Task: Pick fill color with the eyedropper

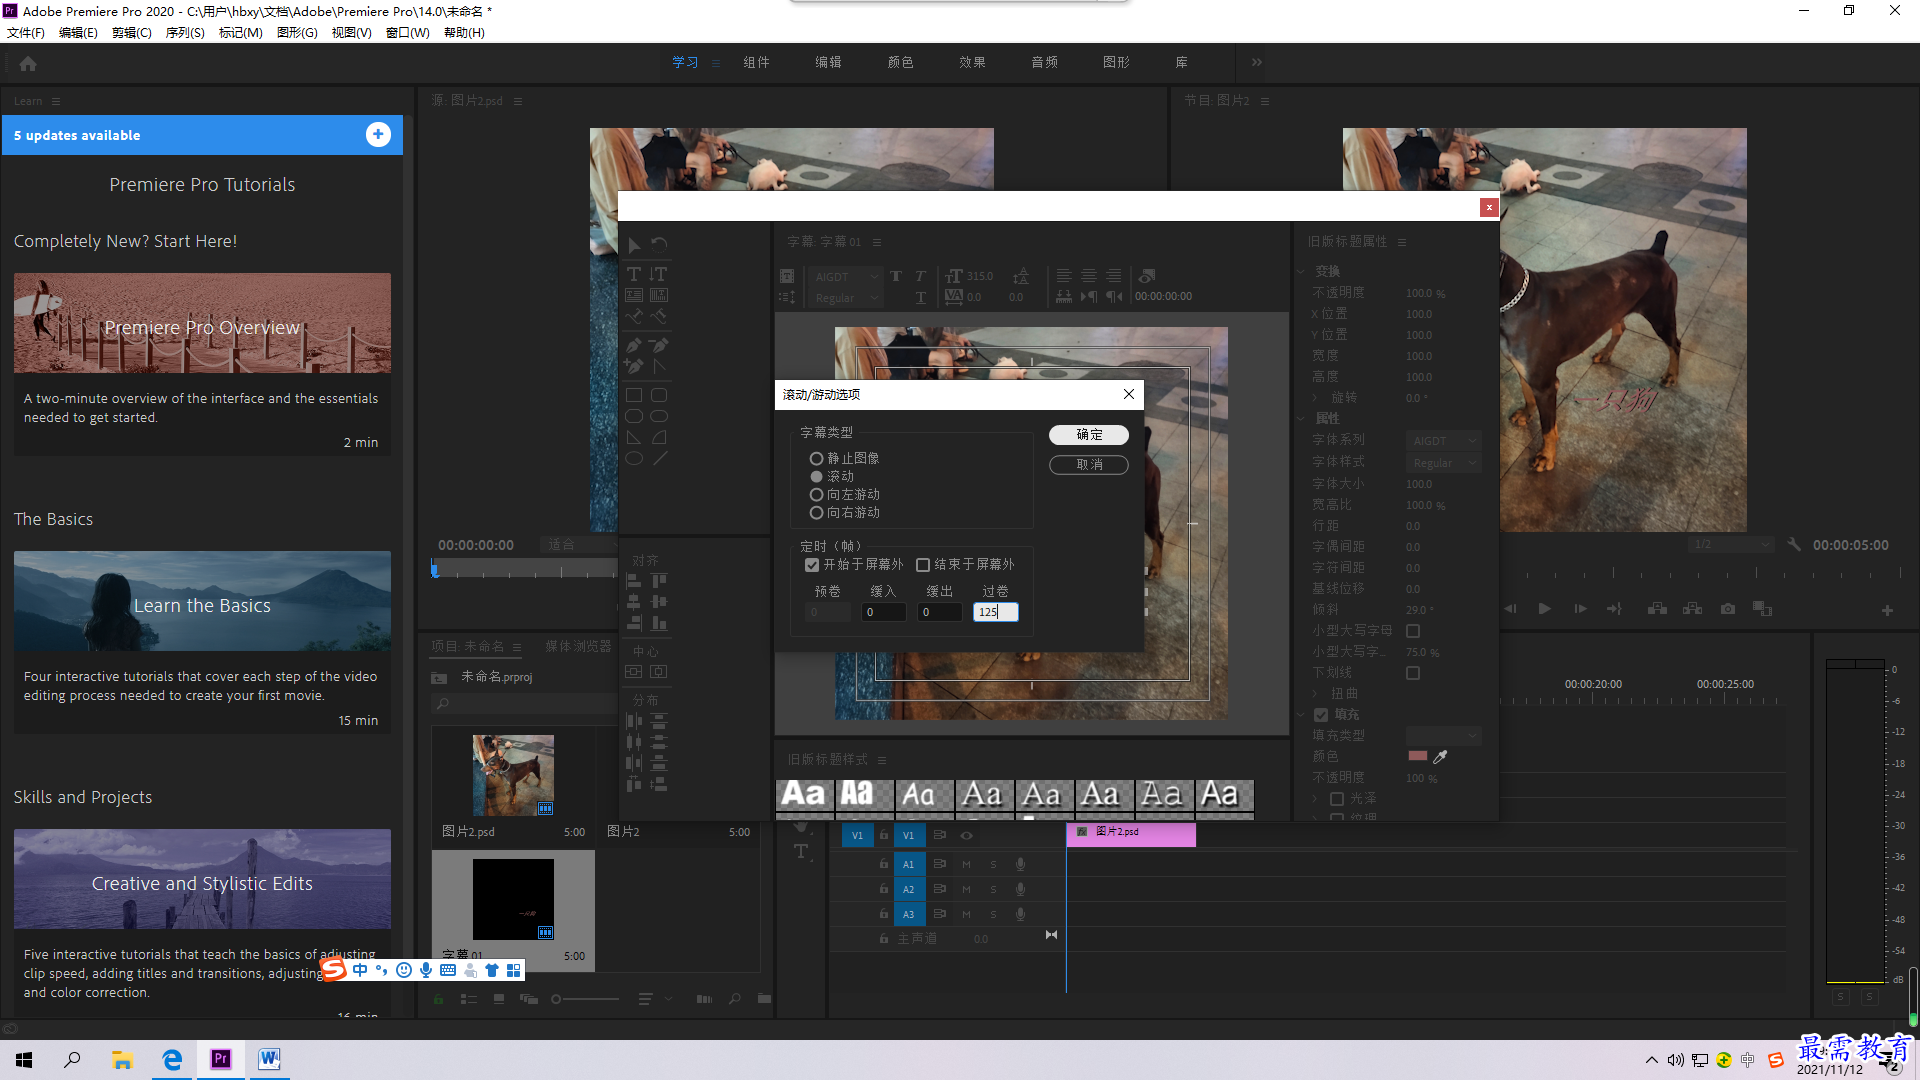Action: point(1440,757)
